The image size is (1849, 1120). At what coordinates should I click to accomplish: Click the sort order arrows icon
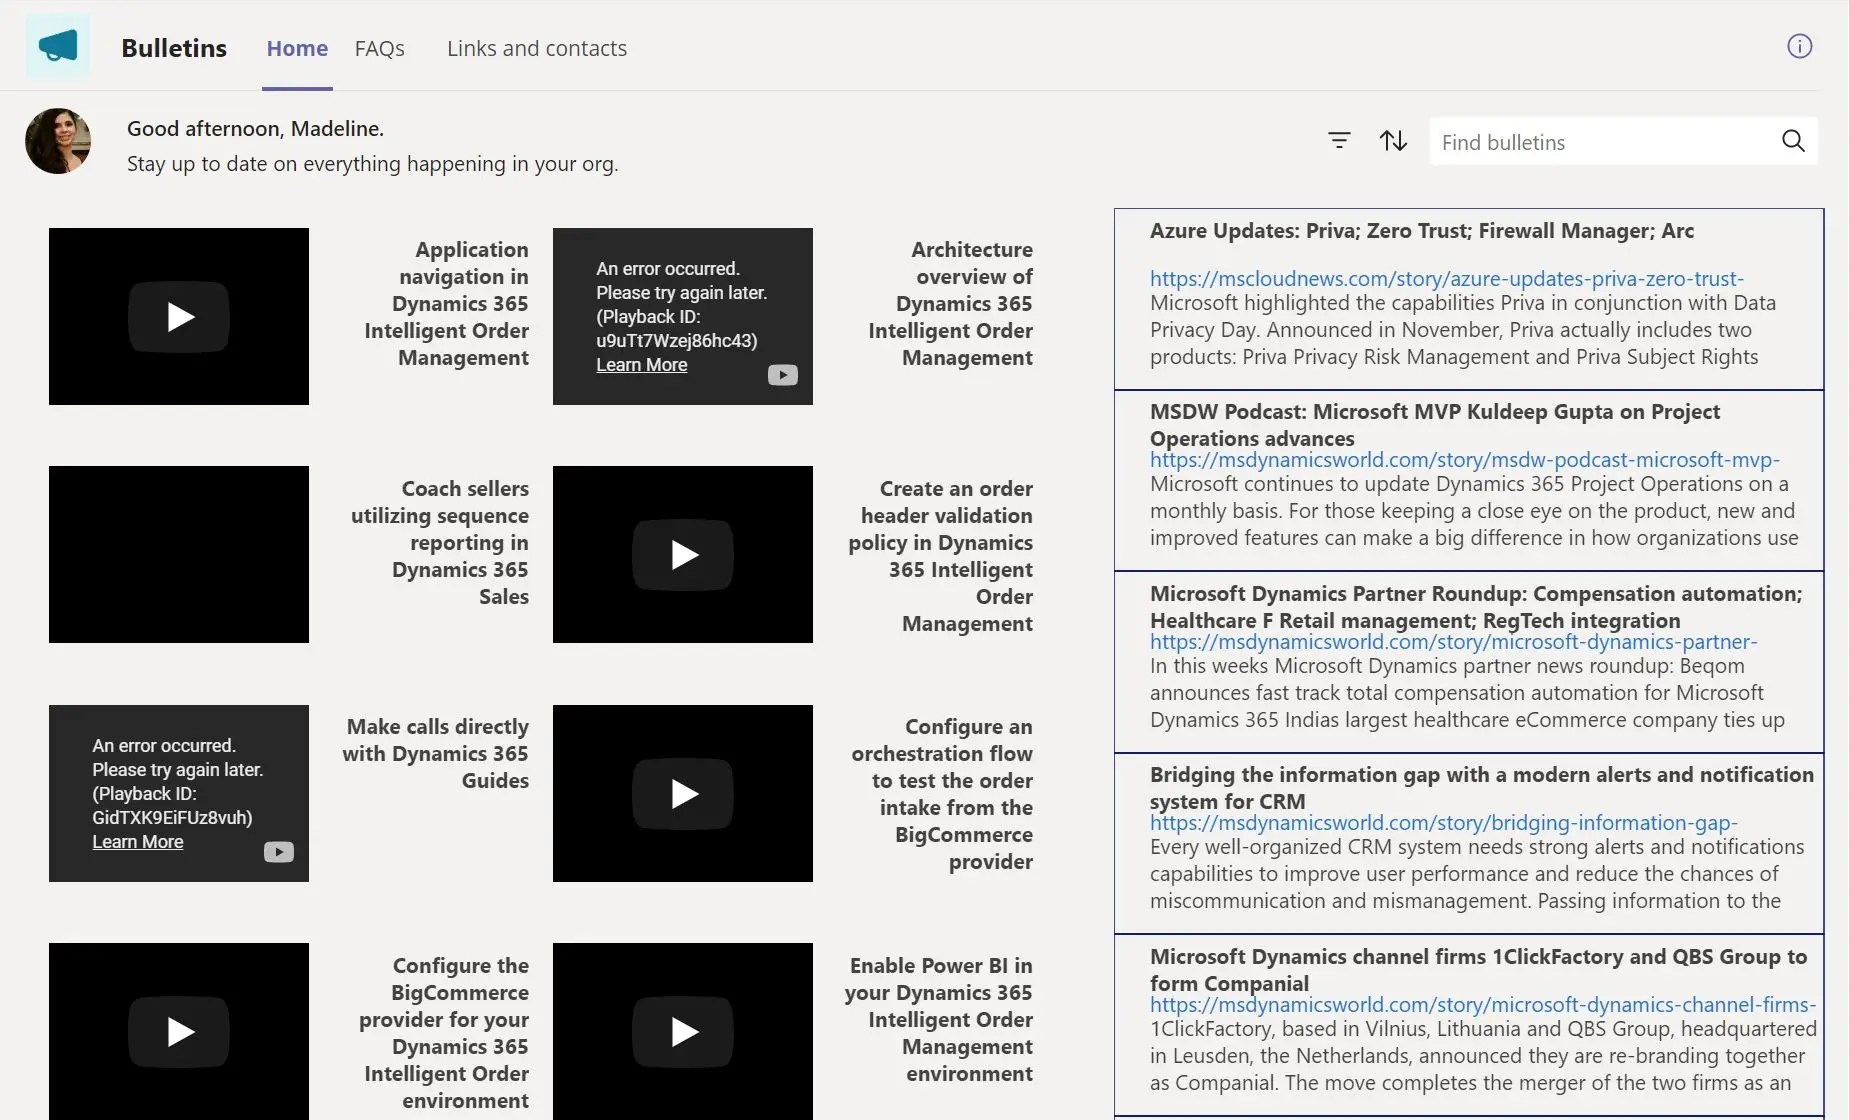click(1393, 141)
